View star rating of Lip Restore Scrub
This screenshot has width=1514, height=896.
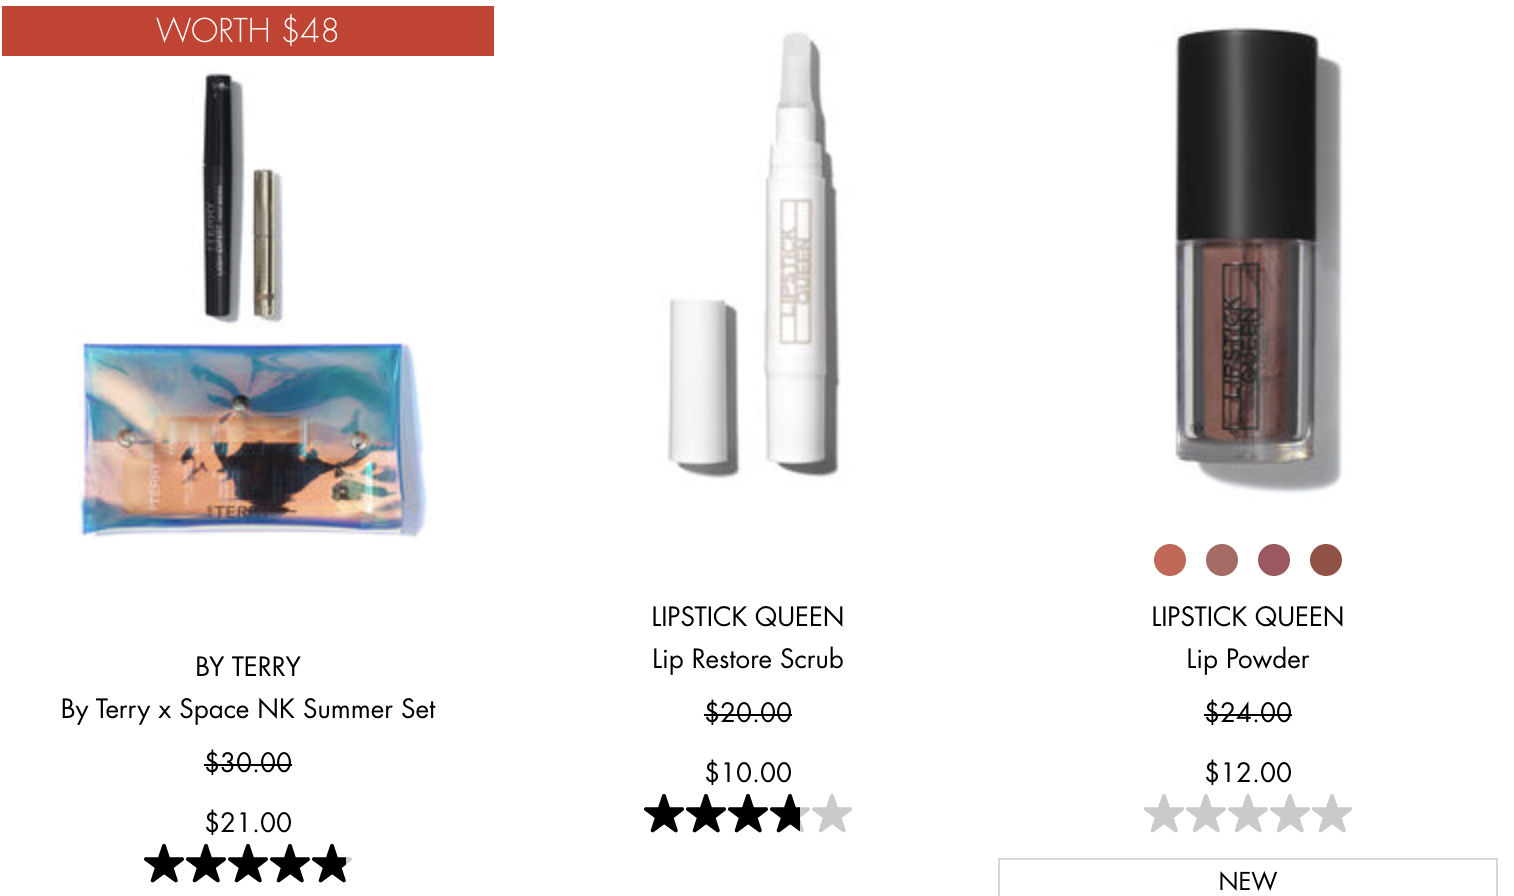click(748, 814)
